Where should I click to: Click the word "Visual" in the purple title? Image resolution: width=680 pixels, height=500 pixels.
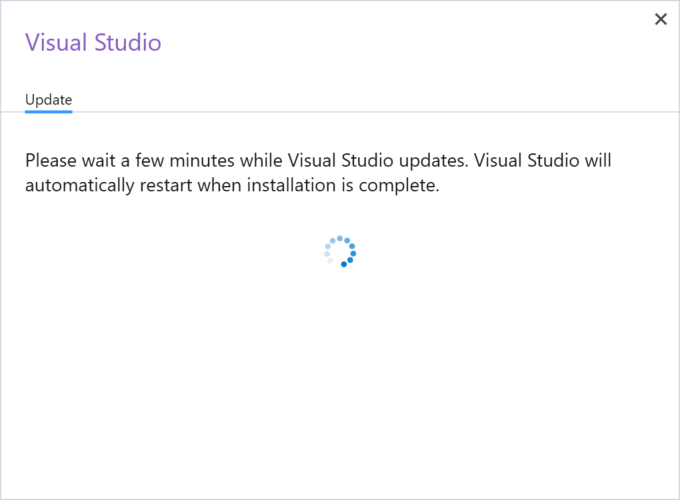(x=57, y=42)
